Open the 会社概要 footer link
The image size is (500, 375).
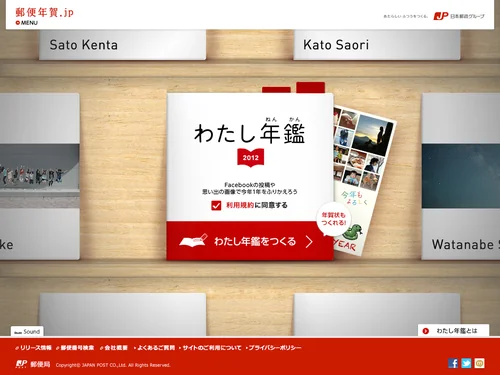pos(114,348)
